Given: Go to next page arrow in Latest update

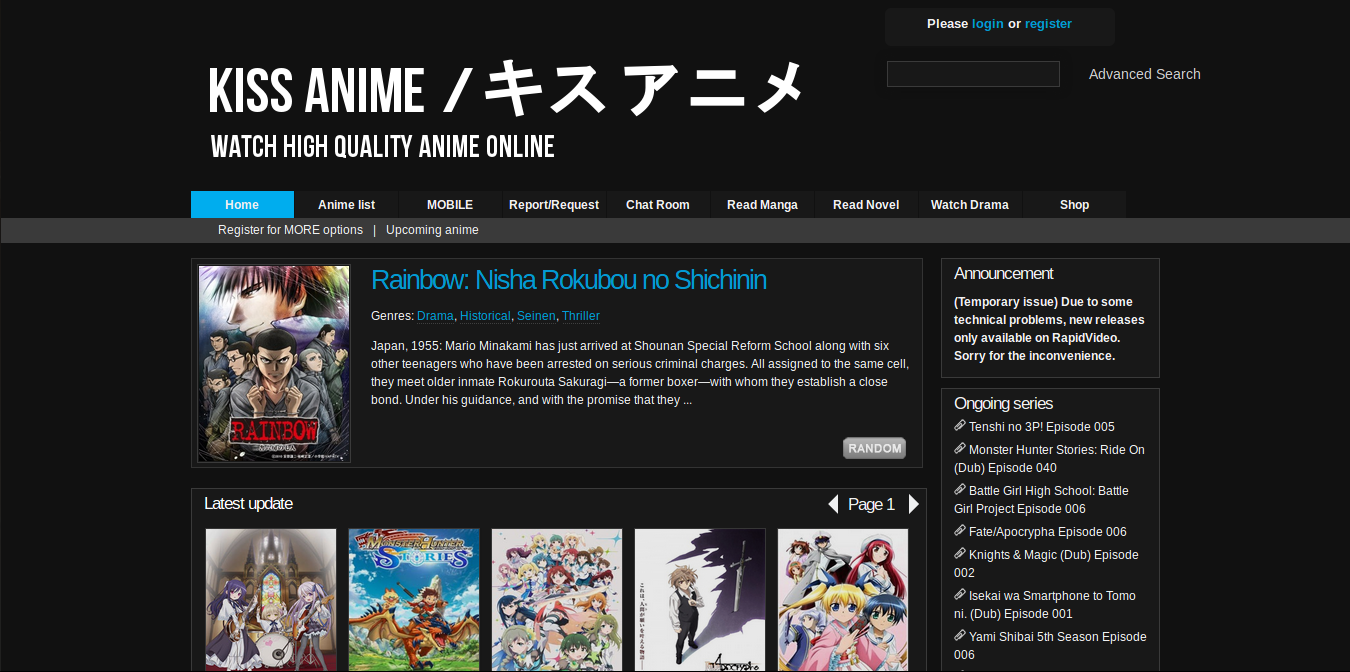Looking at the screenshot, I should tap(913, 504).
